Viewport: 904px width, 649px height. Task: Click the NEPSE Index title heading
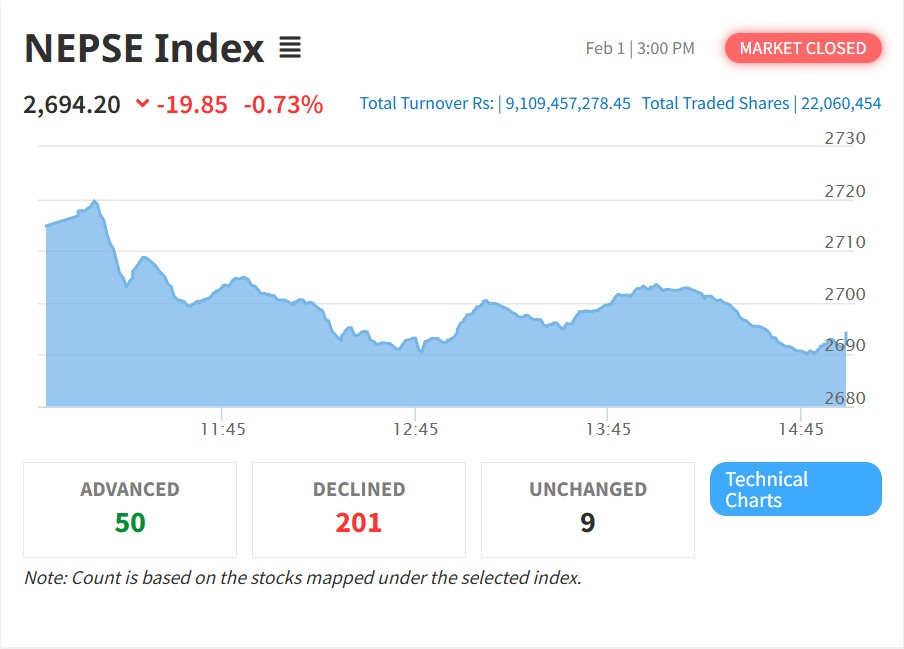tap(144, 48)
